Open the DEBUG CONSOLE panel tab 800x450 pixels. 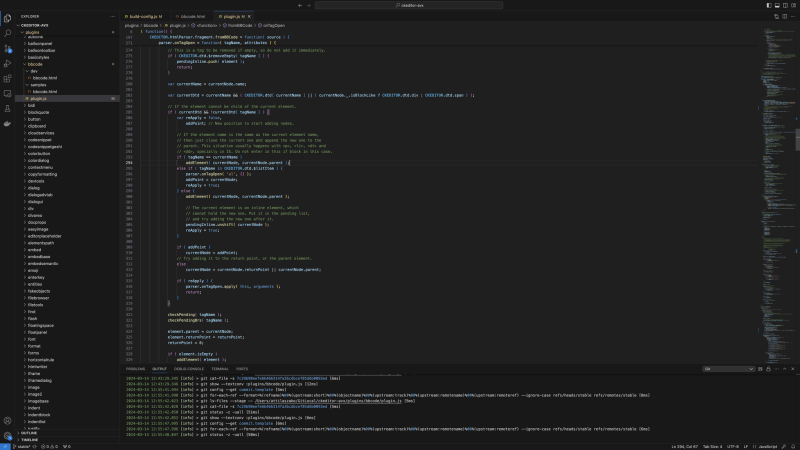(x=189, y=369)
